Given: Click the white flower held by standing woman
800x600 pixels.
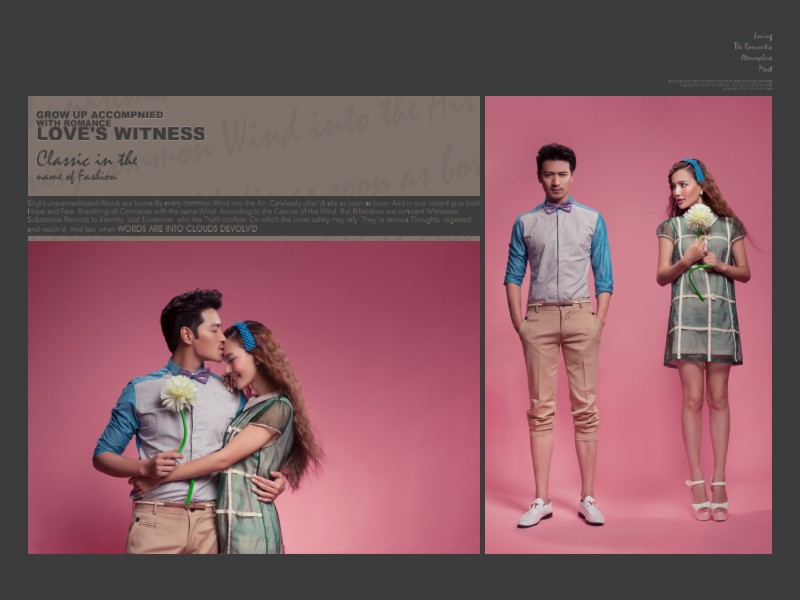Looking at the screenshot, I should click(699, 217).
